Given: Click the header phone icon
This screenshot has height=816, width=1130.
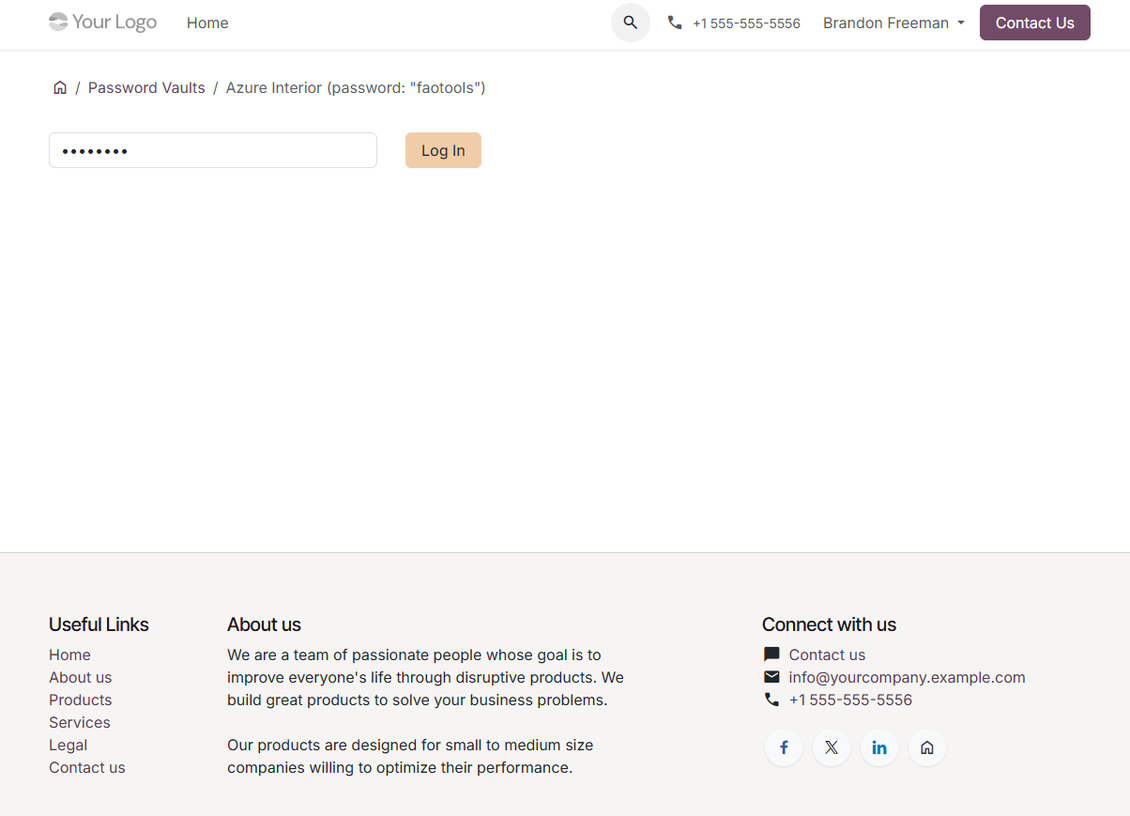Looking at the screenshot, I should click(675, 22).
